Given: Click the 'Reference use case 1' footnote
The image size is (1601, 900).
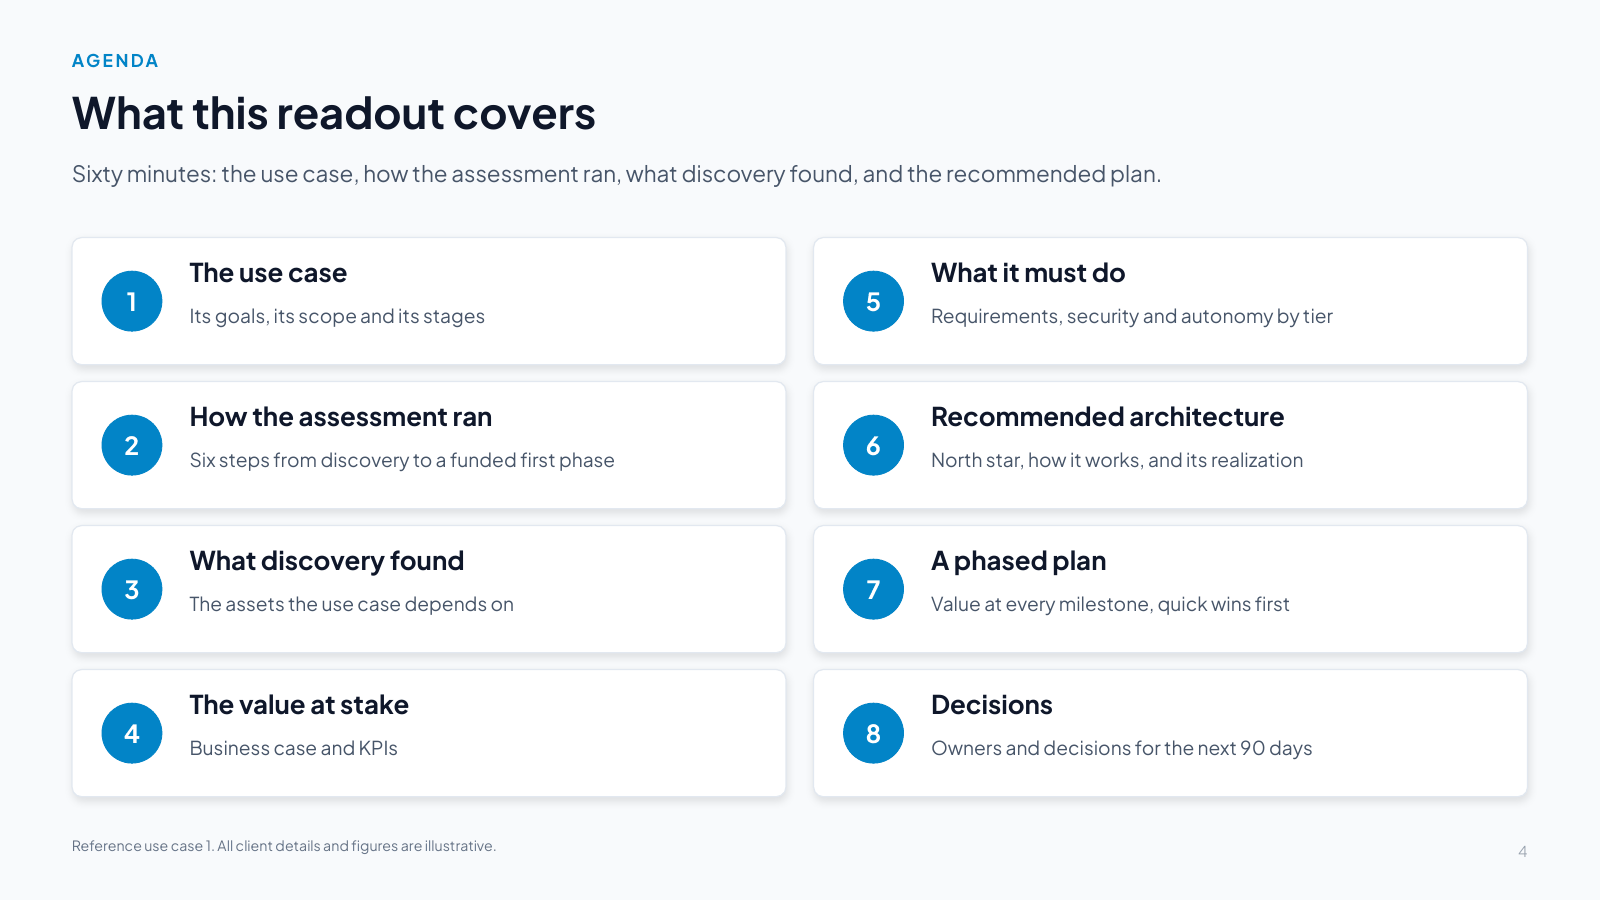Looking at the screenshot, I should (x=284, y=846).
